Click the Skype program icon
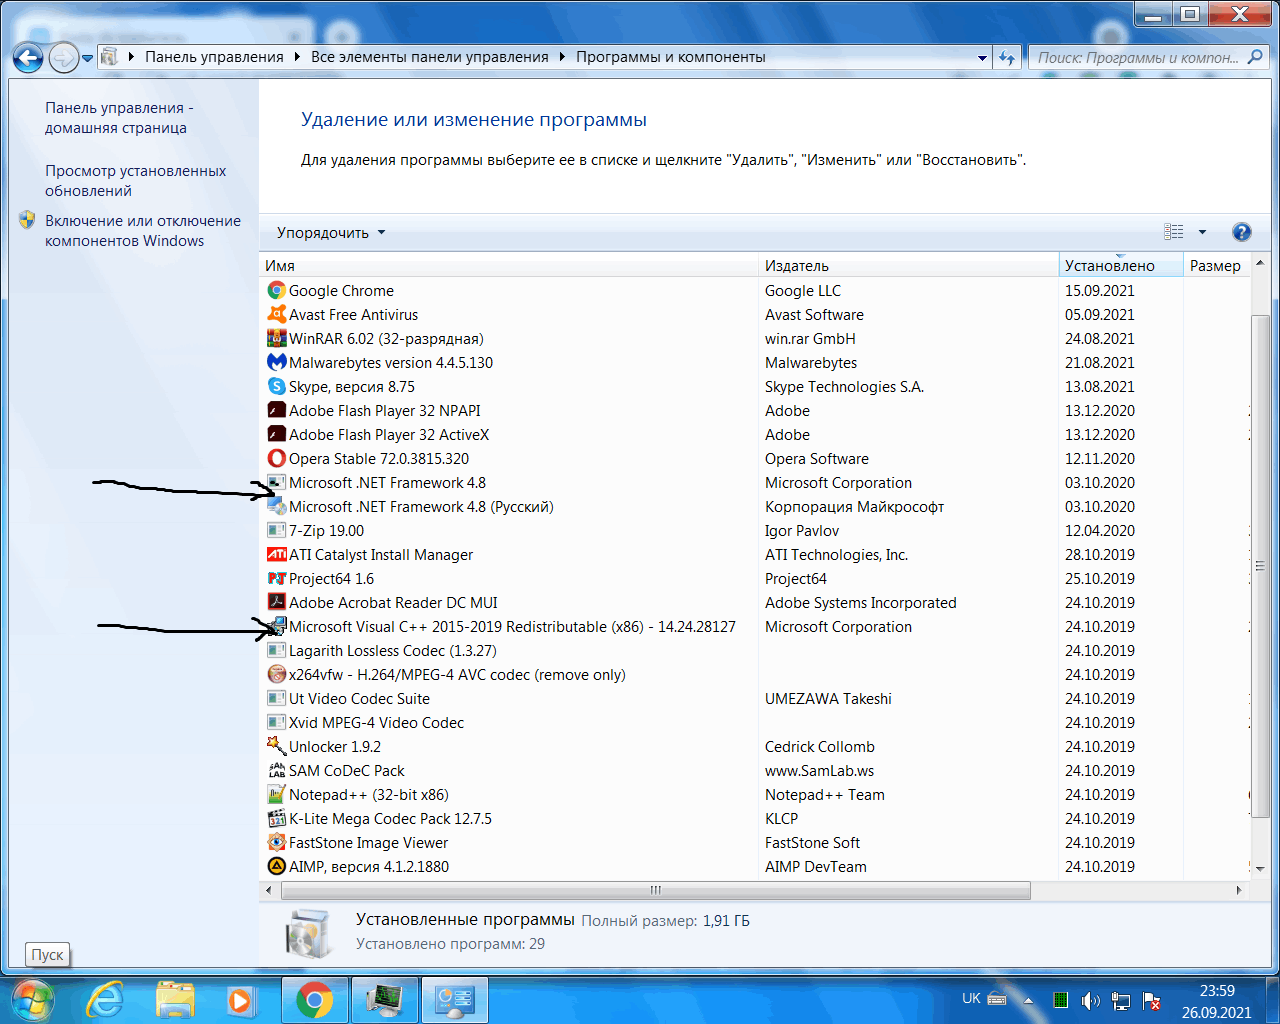This screenshot has height=1024, width=1280. (x=277, y=386)
